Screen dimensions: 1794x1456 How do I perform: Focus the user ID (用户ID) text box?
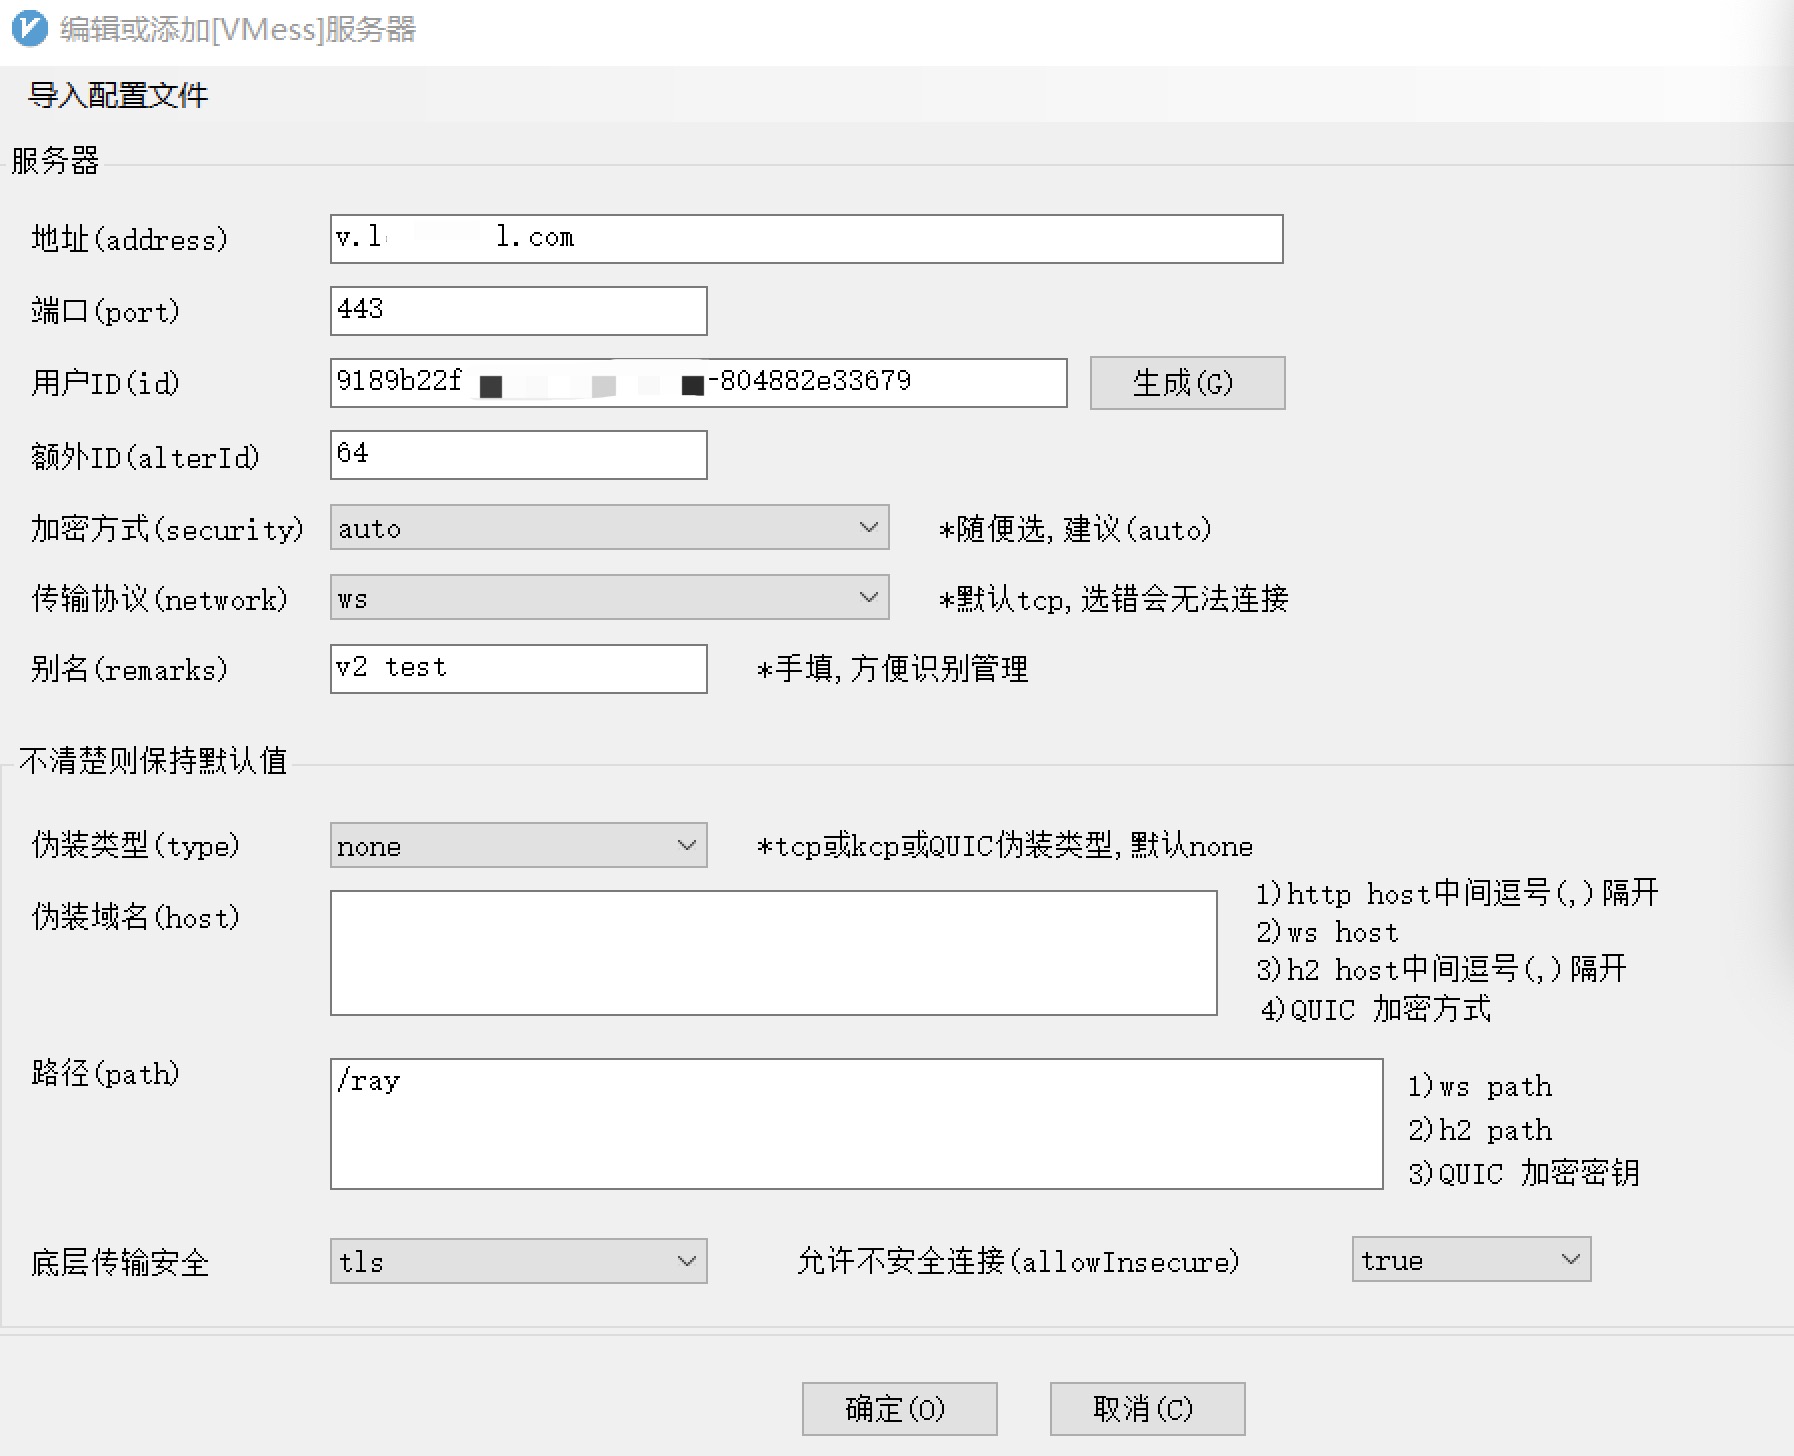[x=697, y=383]
